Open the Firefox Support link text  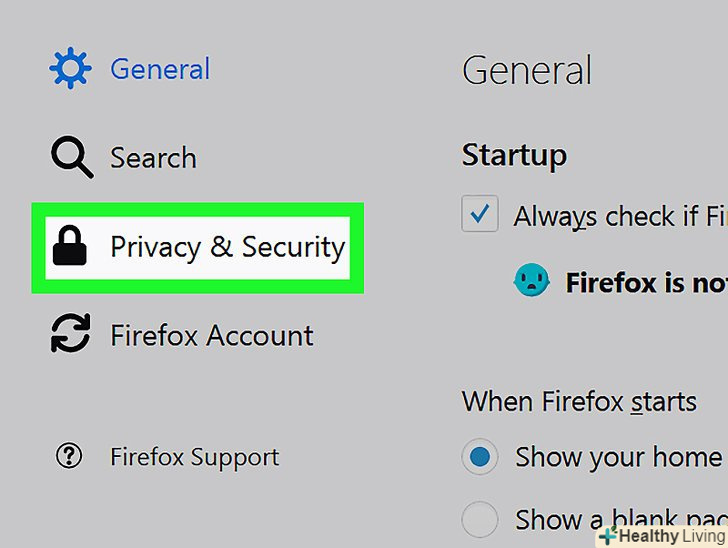pyautogui.click(x=195, y=458)
